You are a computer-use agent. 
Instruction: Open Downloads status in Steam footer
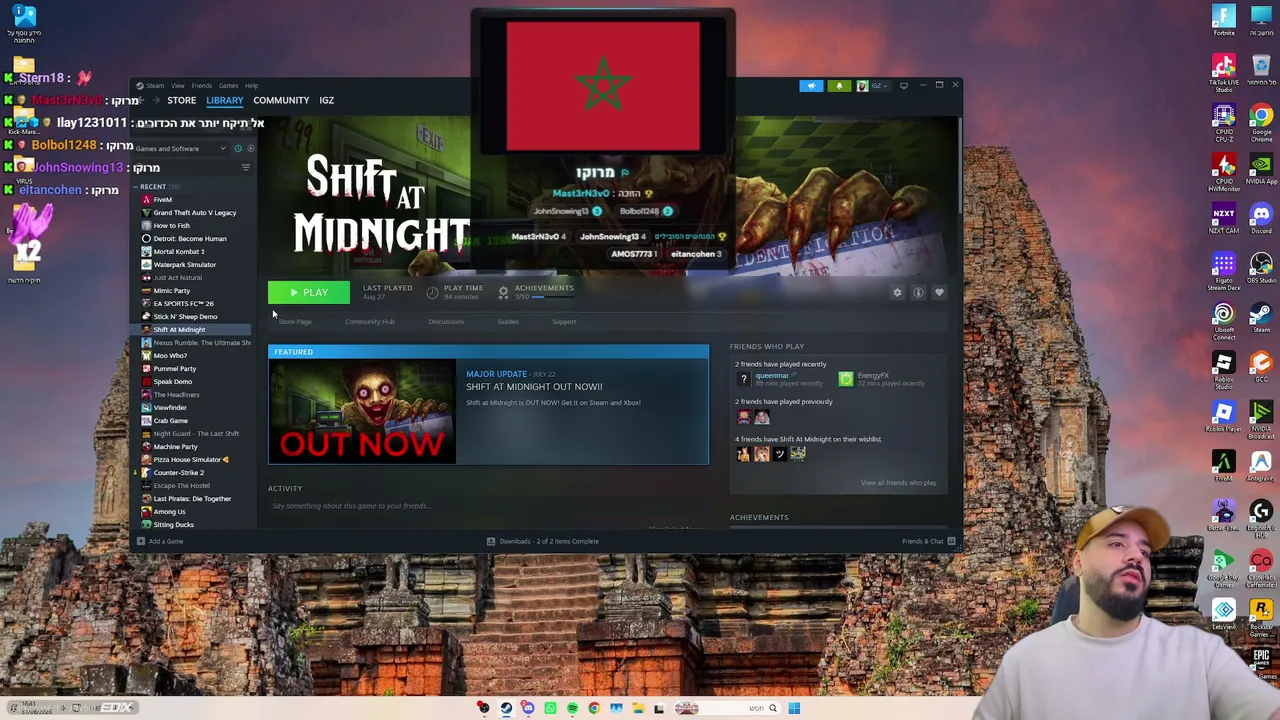(x=543, y=542)
